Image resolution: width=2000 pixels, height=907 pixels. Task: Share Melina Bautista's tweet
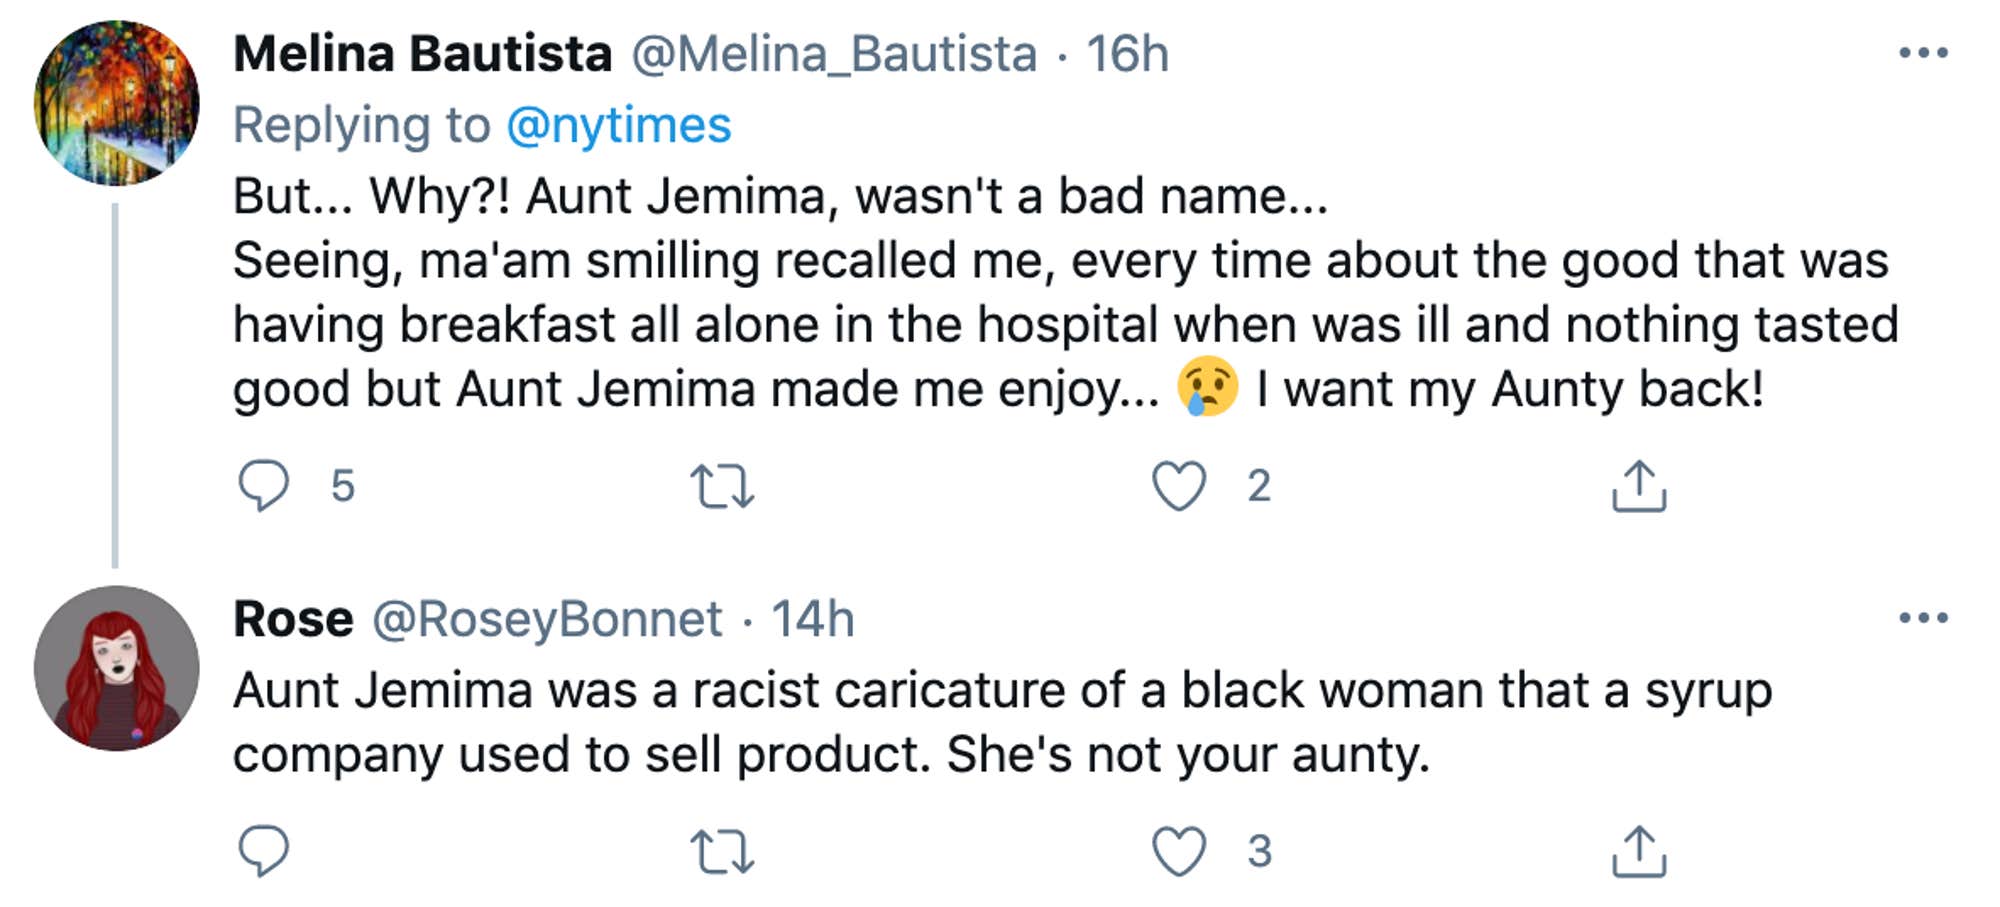[x=1638, y=486]
